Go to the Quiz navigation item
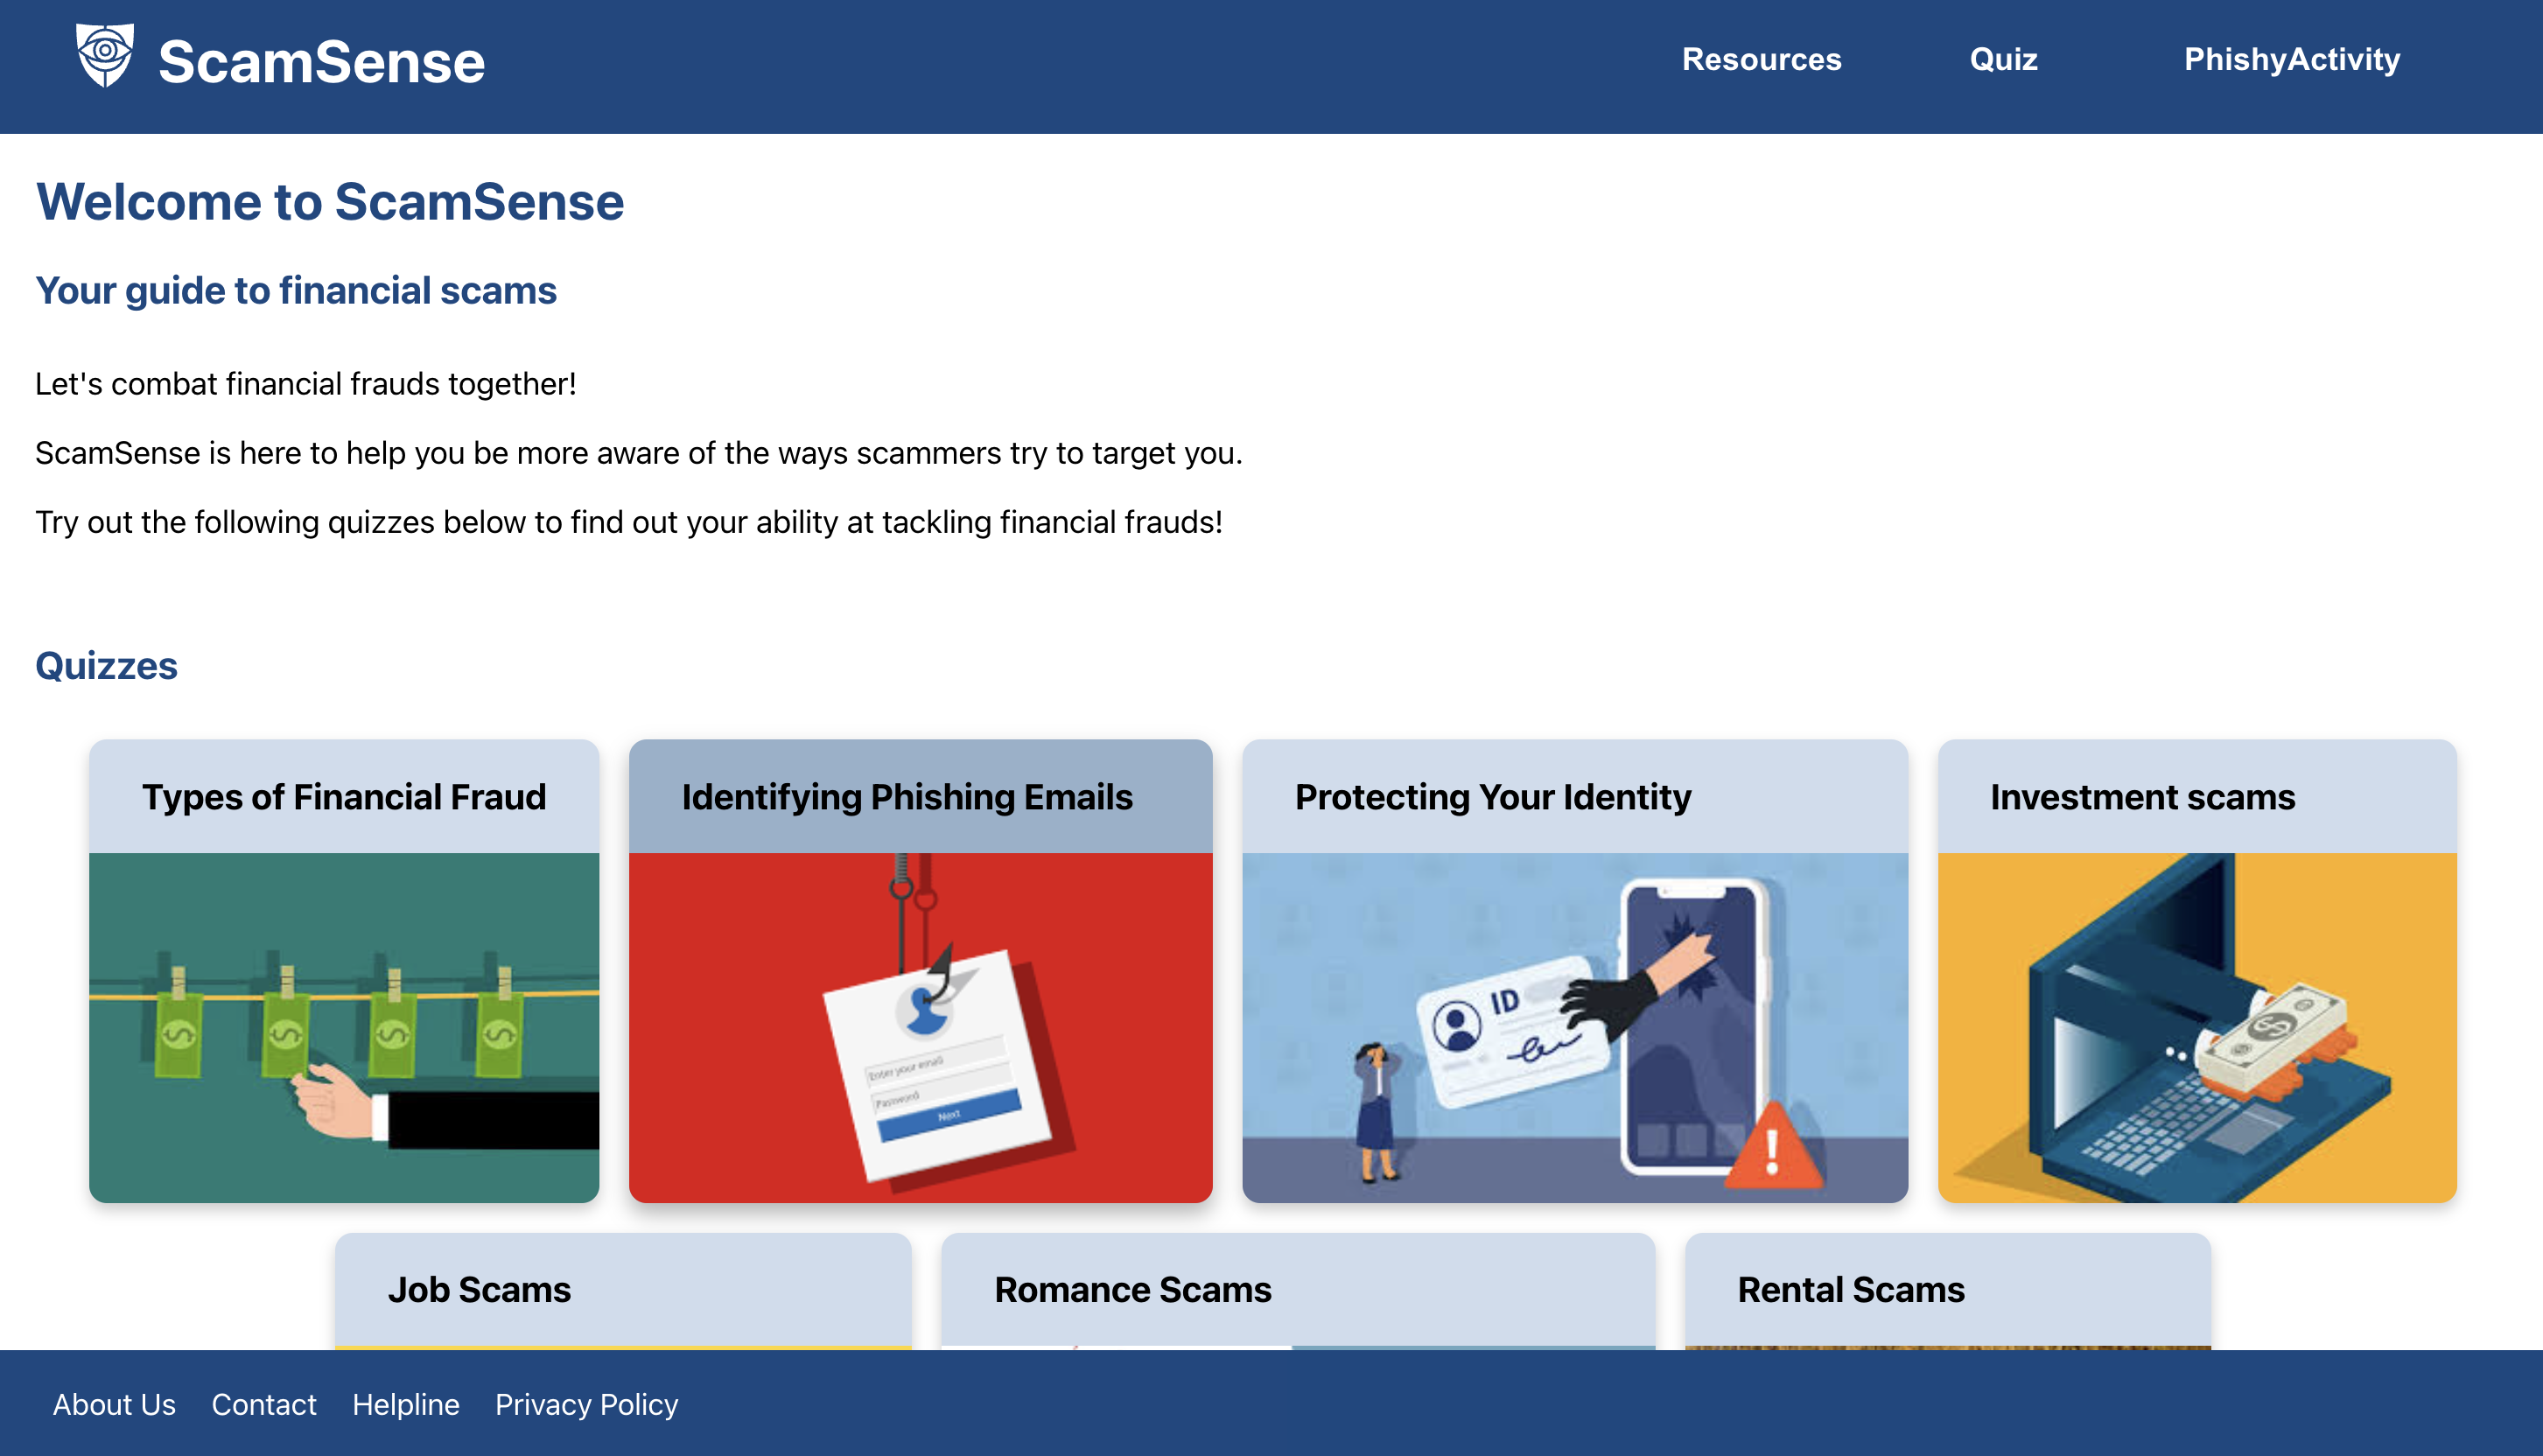The image size is (2543, 1456). coord(2003,59)
